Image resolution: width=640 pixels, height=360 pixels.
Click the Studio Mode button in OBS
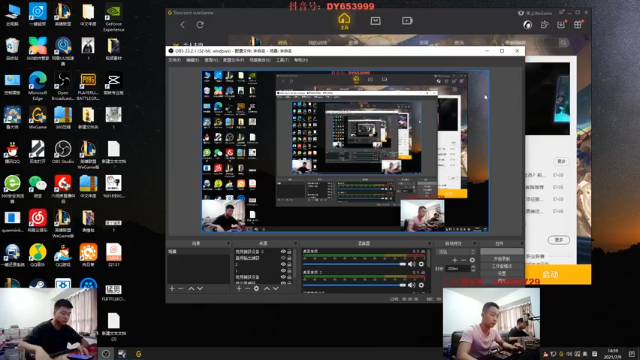(502, 266)
